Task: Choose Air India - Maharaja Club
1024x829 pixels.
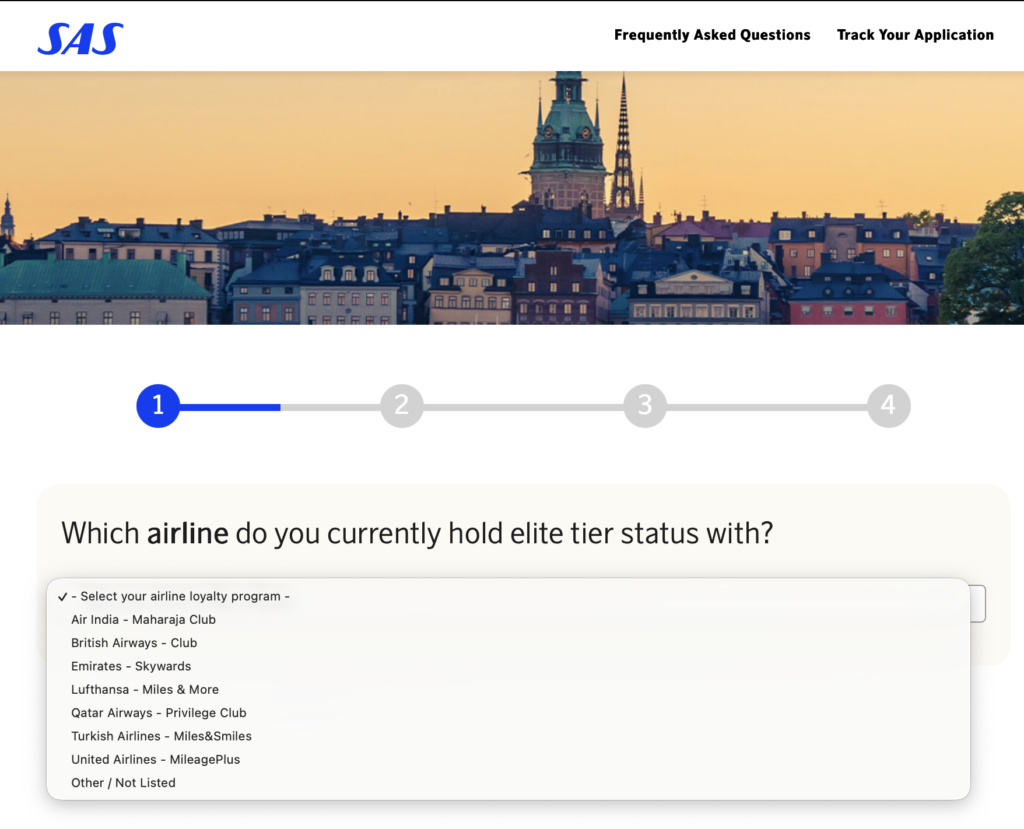Action: [x=508, y=619]
